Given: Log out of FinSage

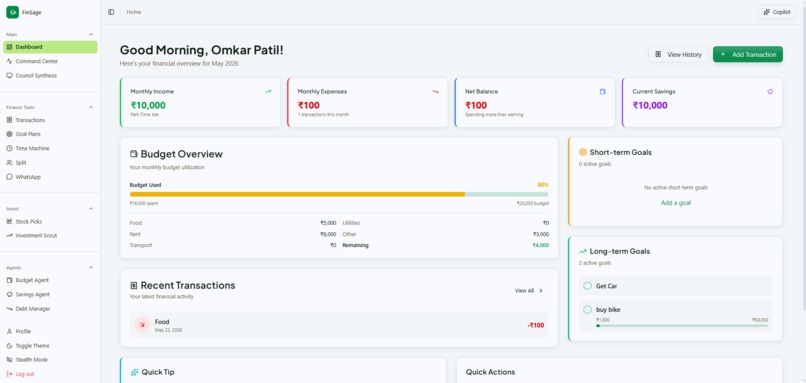Looking at the screenshot, I should 50,374.
